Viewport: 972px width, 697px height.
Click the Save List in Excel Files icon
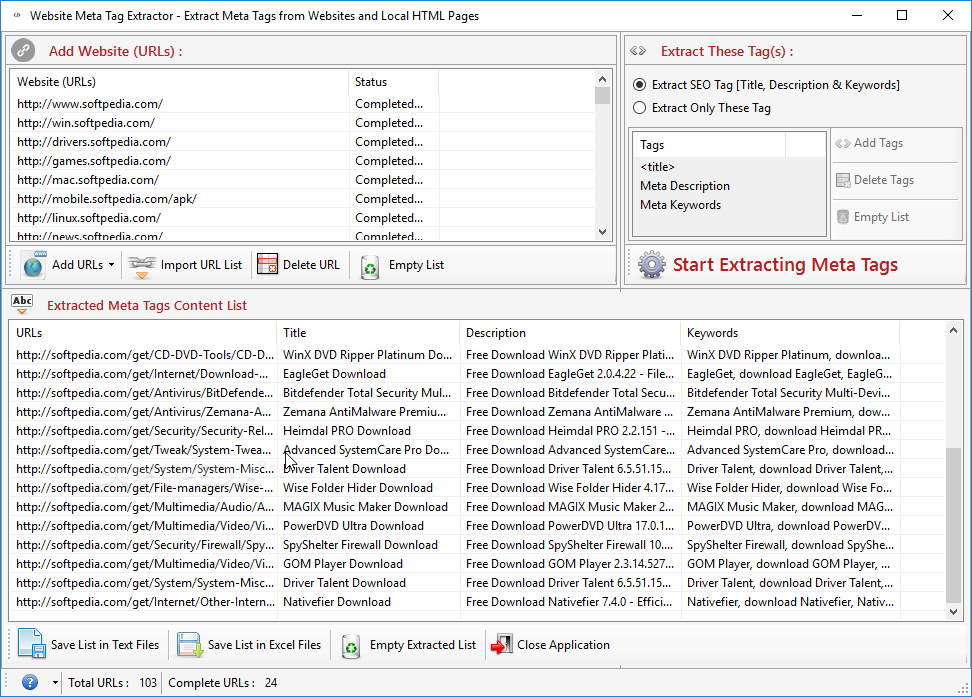(x=190, y=645)
